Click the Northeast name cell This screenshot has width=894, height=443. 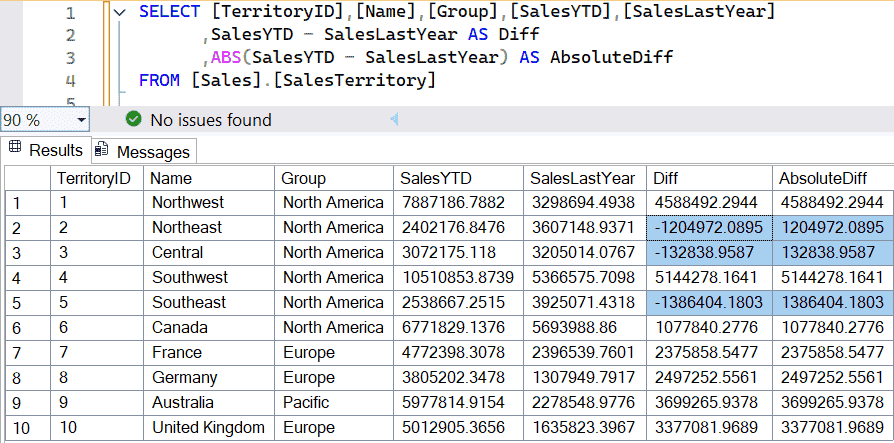click(209, 227)
